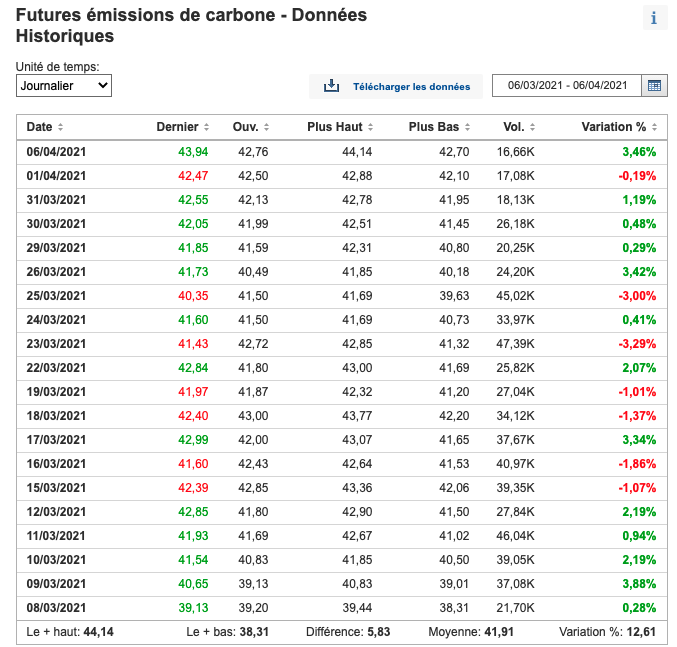Select date cell 29/03/2021

[56, 248]
